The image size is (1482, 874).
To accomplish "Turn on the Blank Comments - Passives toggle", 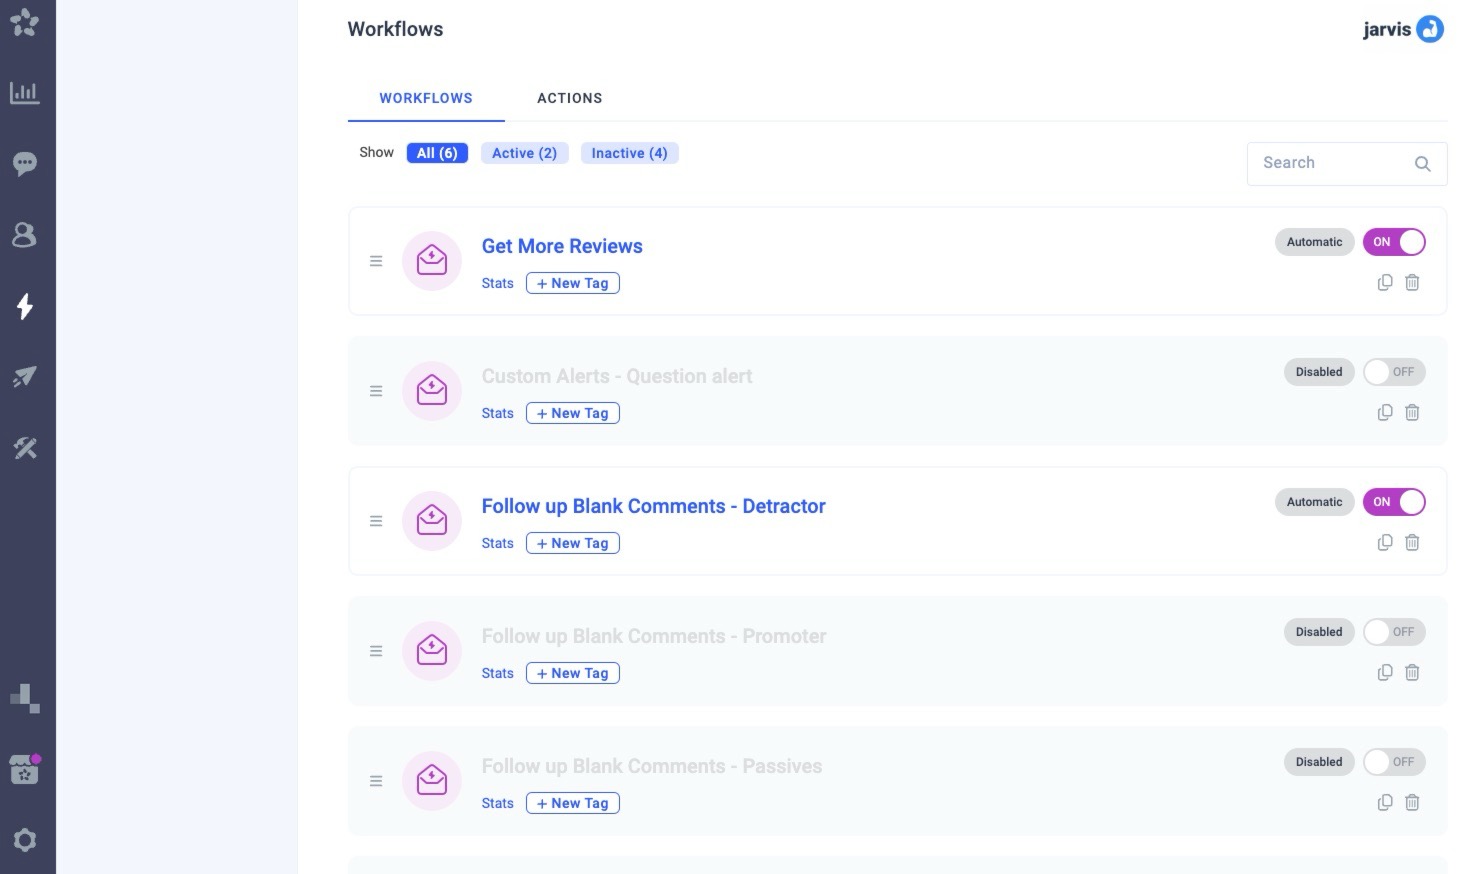I will click(x=1394, y=762).
